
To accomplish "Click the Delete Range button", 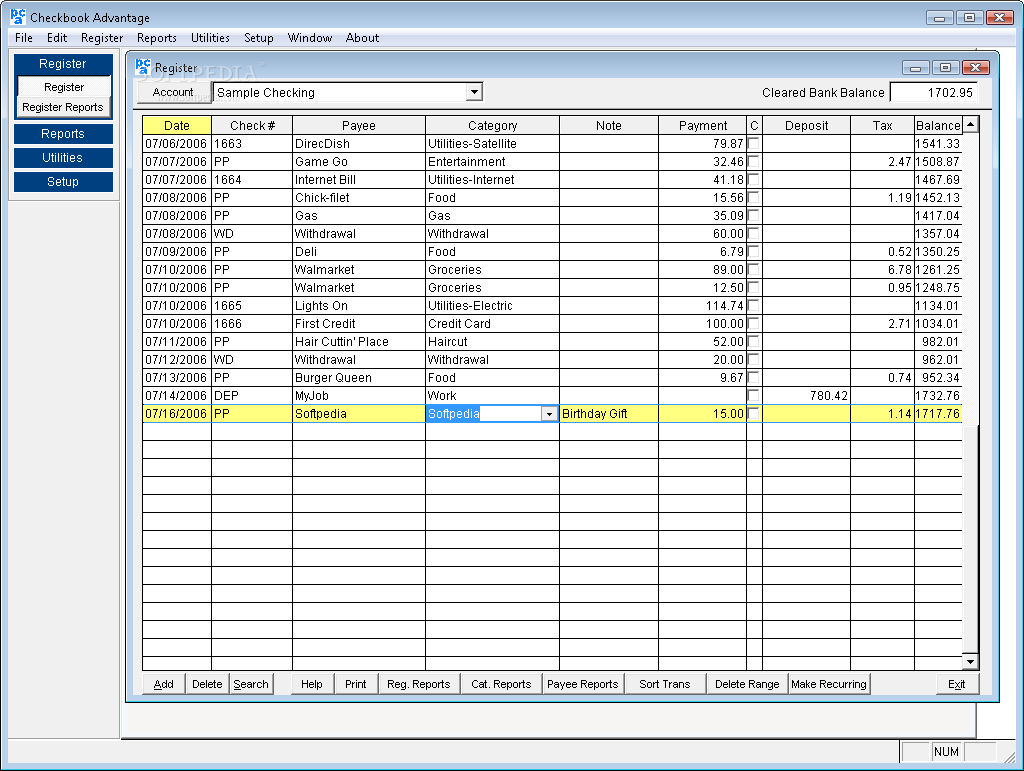I will (747, 684).
